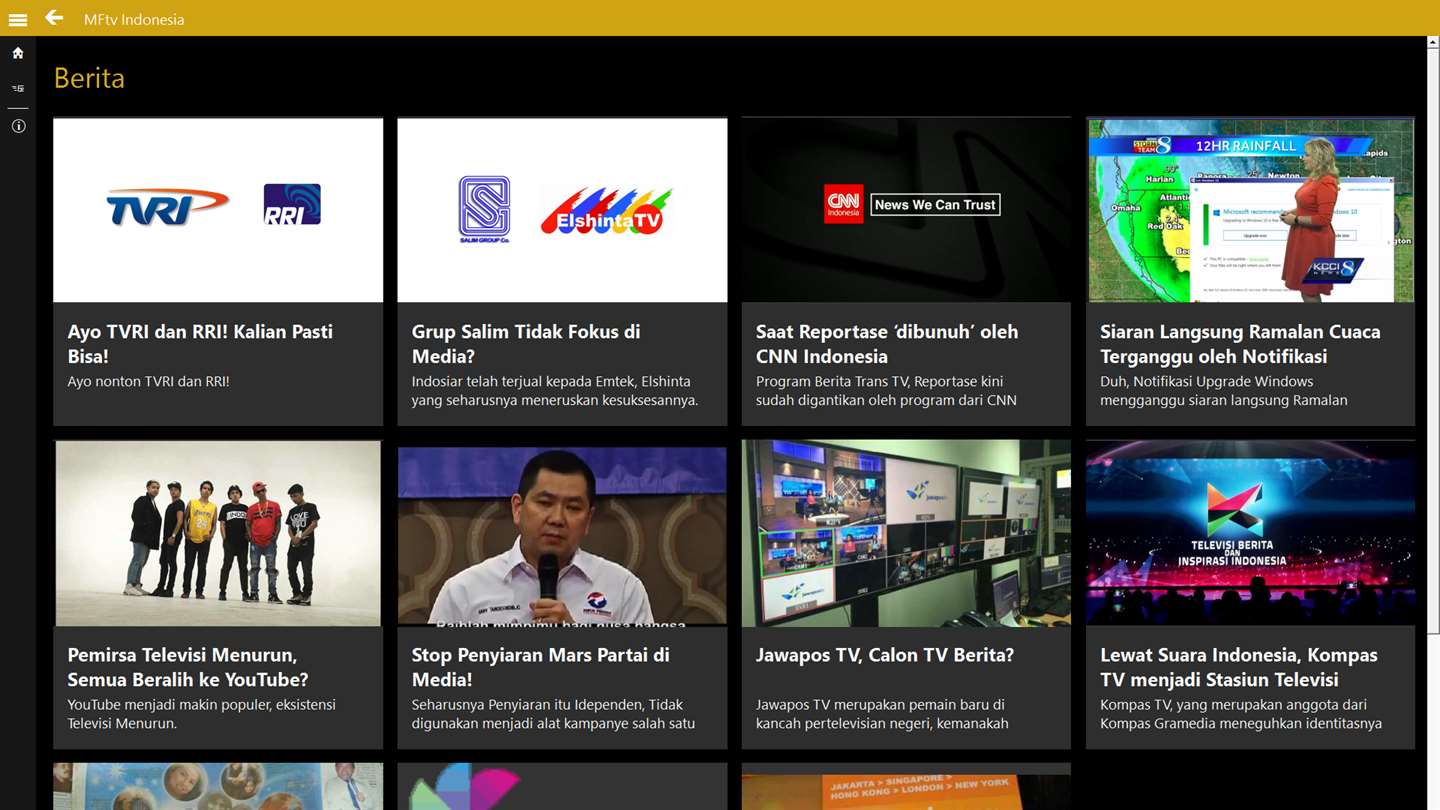Click 'Kompas TV, yang merupakan anggota' description
The width and height of the screenshot is (1440, 810).
1241,714
